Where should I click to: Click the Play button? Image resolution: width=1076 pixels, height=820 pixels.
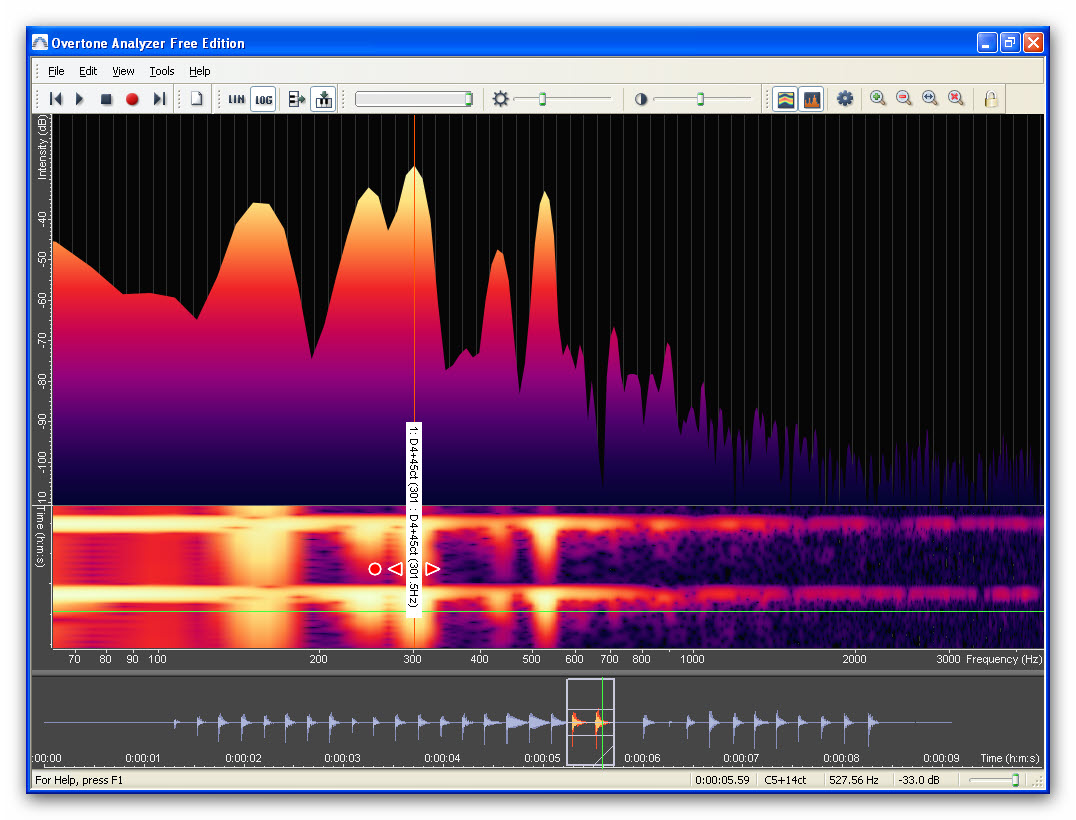(80, 99)
